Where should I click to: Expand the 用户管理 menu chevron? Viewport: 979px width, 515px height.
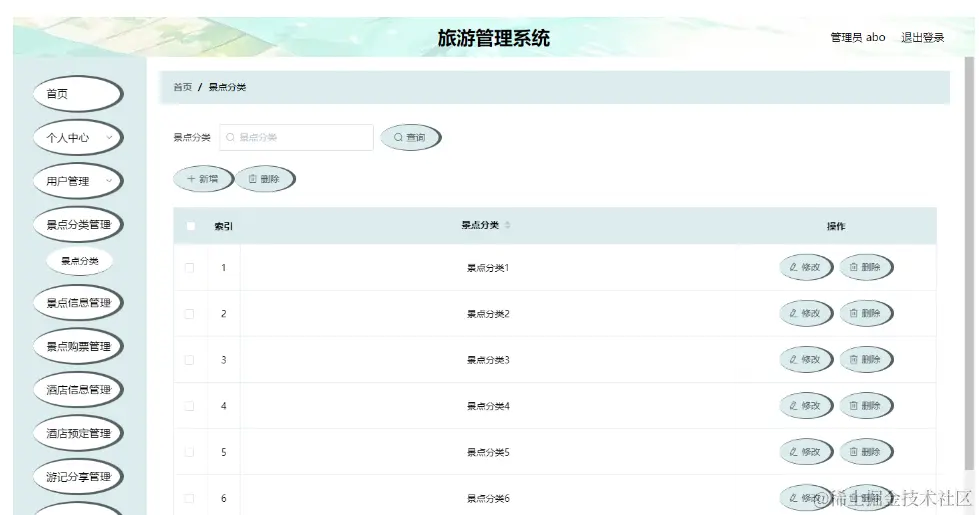pyautogui.click(x=109, y=181)
